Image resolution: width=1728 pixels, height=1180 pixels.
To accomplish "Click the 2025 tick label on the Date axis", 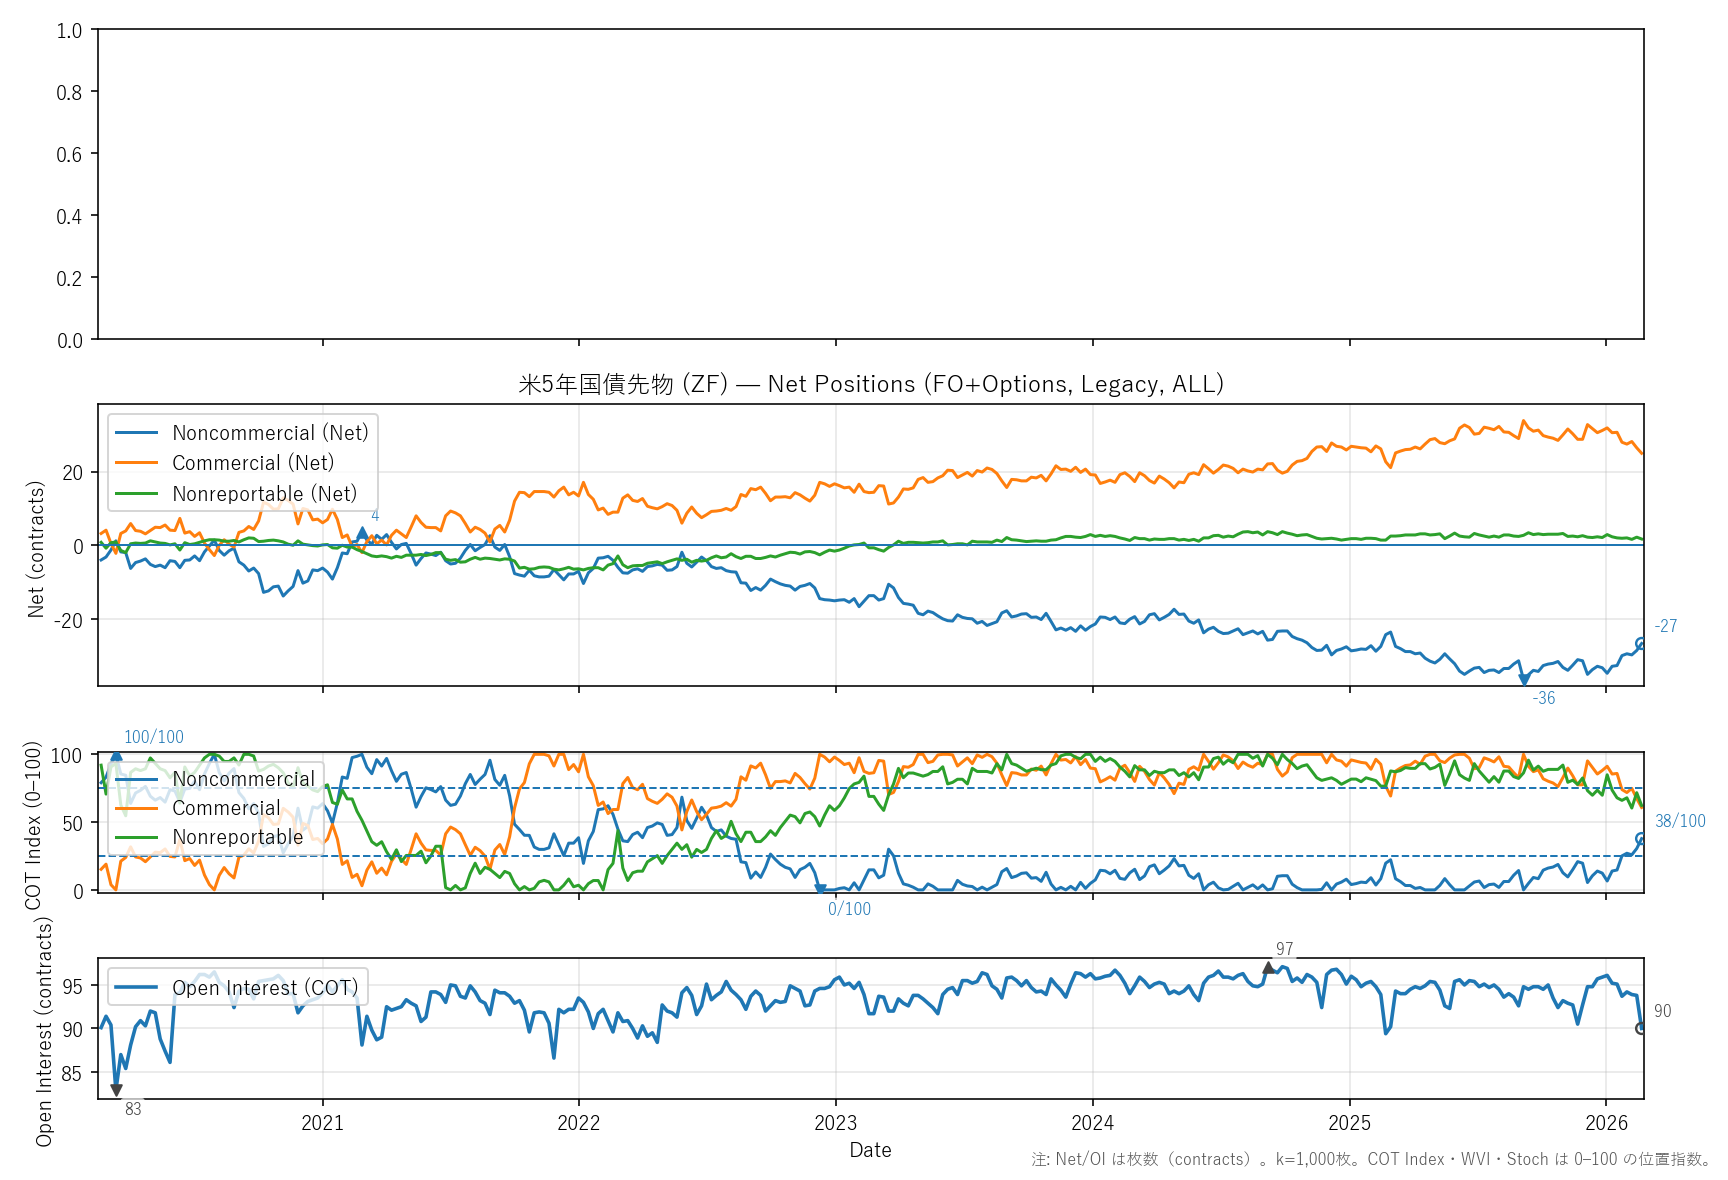I will click(x=1349, y=1123).
